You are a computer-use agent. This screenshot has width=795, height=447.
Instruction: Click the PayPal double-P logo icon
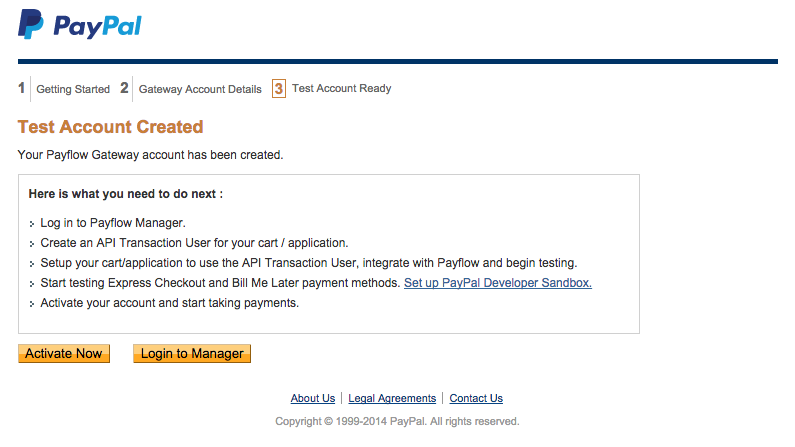tap(31, 24)
